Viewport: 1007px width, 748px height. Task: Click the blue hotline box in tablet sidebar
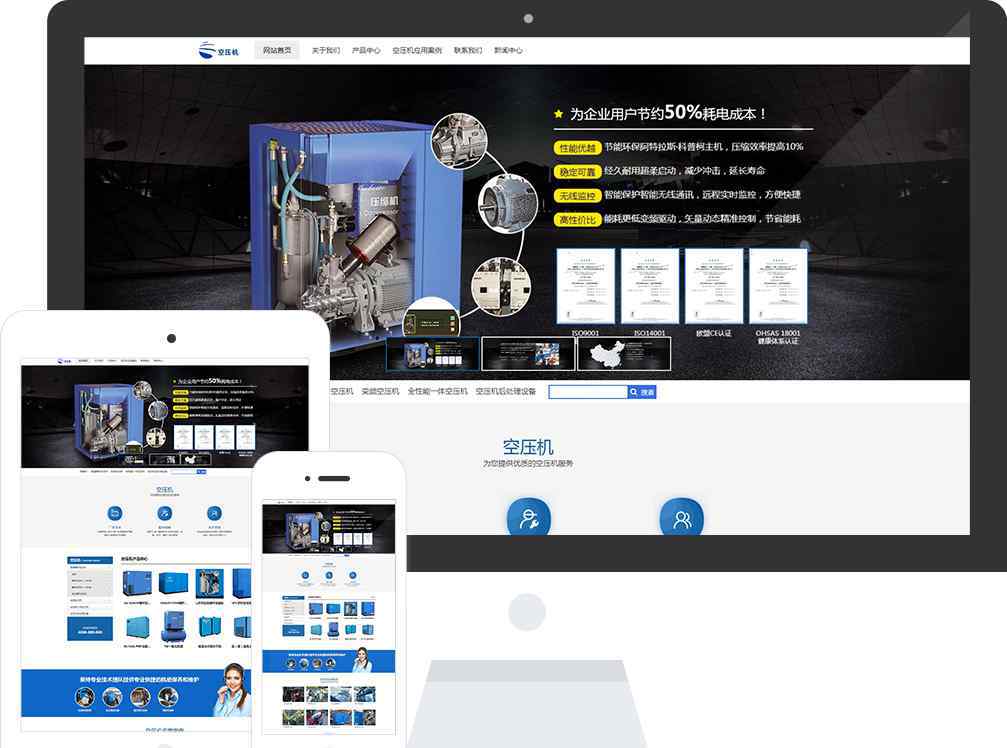click(90, 629)
